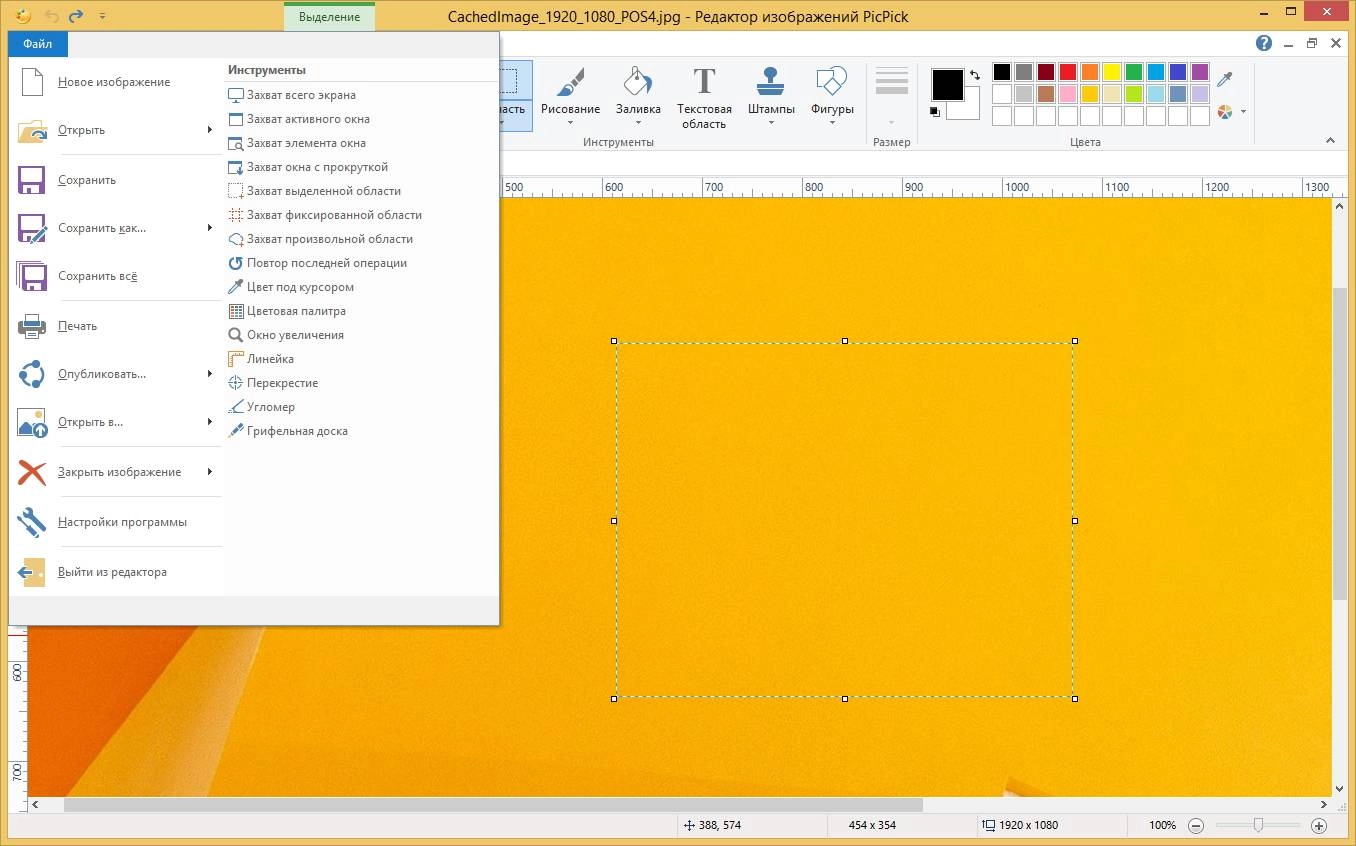Click the top-middle selection handle

(x=845, y=341)
